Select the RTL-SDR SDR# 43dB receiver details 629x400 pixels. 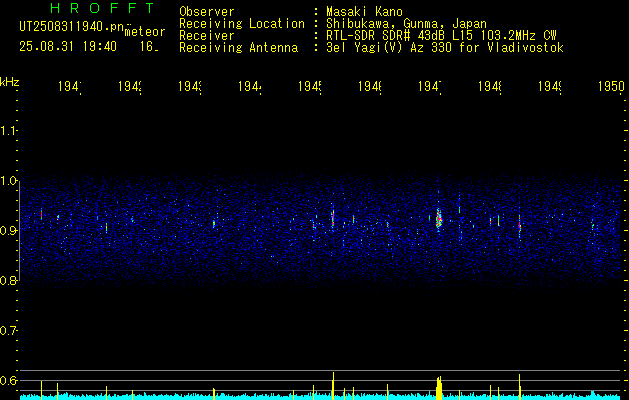click(x=441, y=36)
